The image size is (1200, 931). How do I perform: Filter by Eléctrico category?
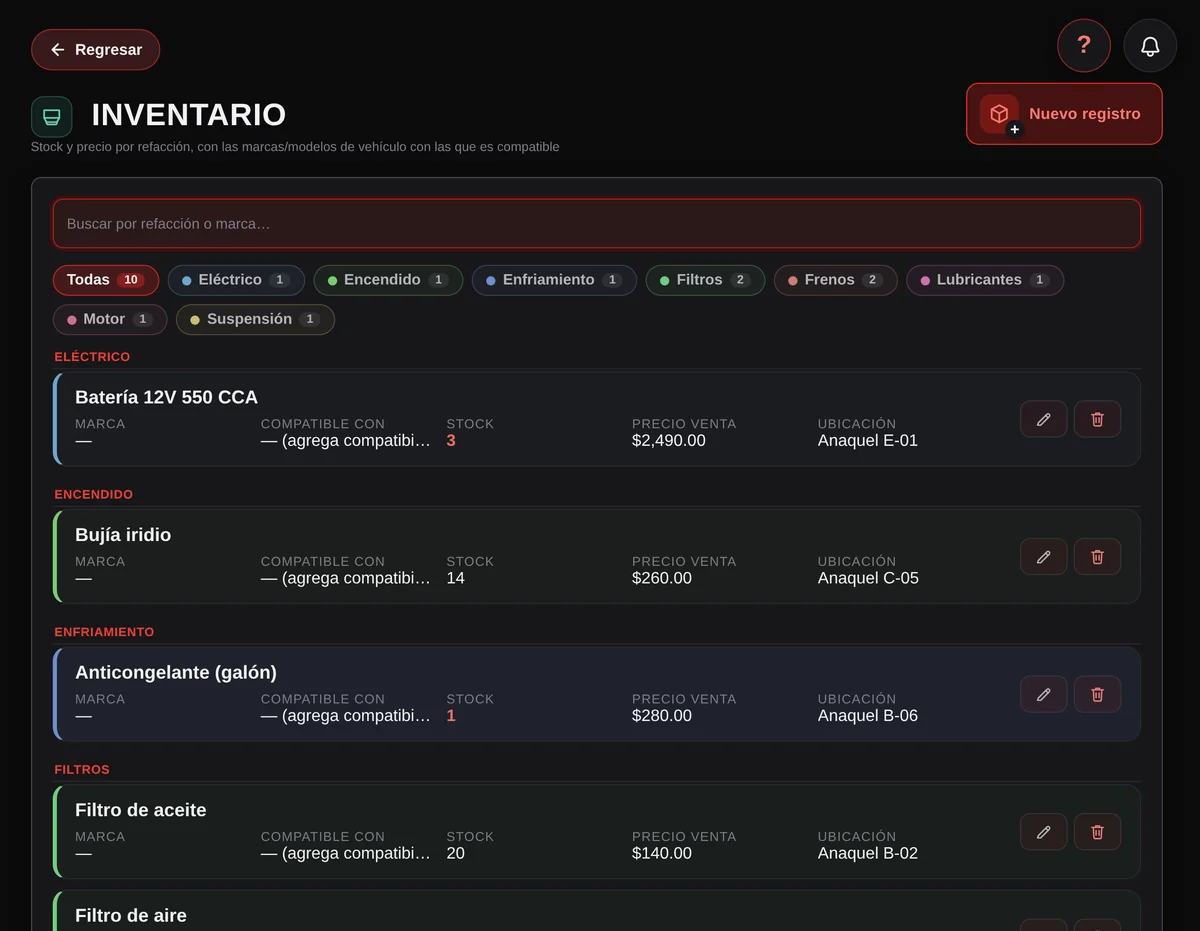(236, 280)
